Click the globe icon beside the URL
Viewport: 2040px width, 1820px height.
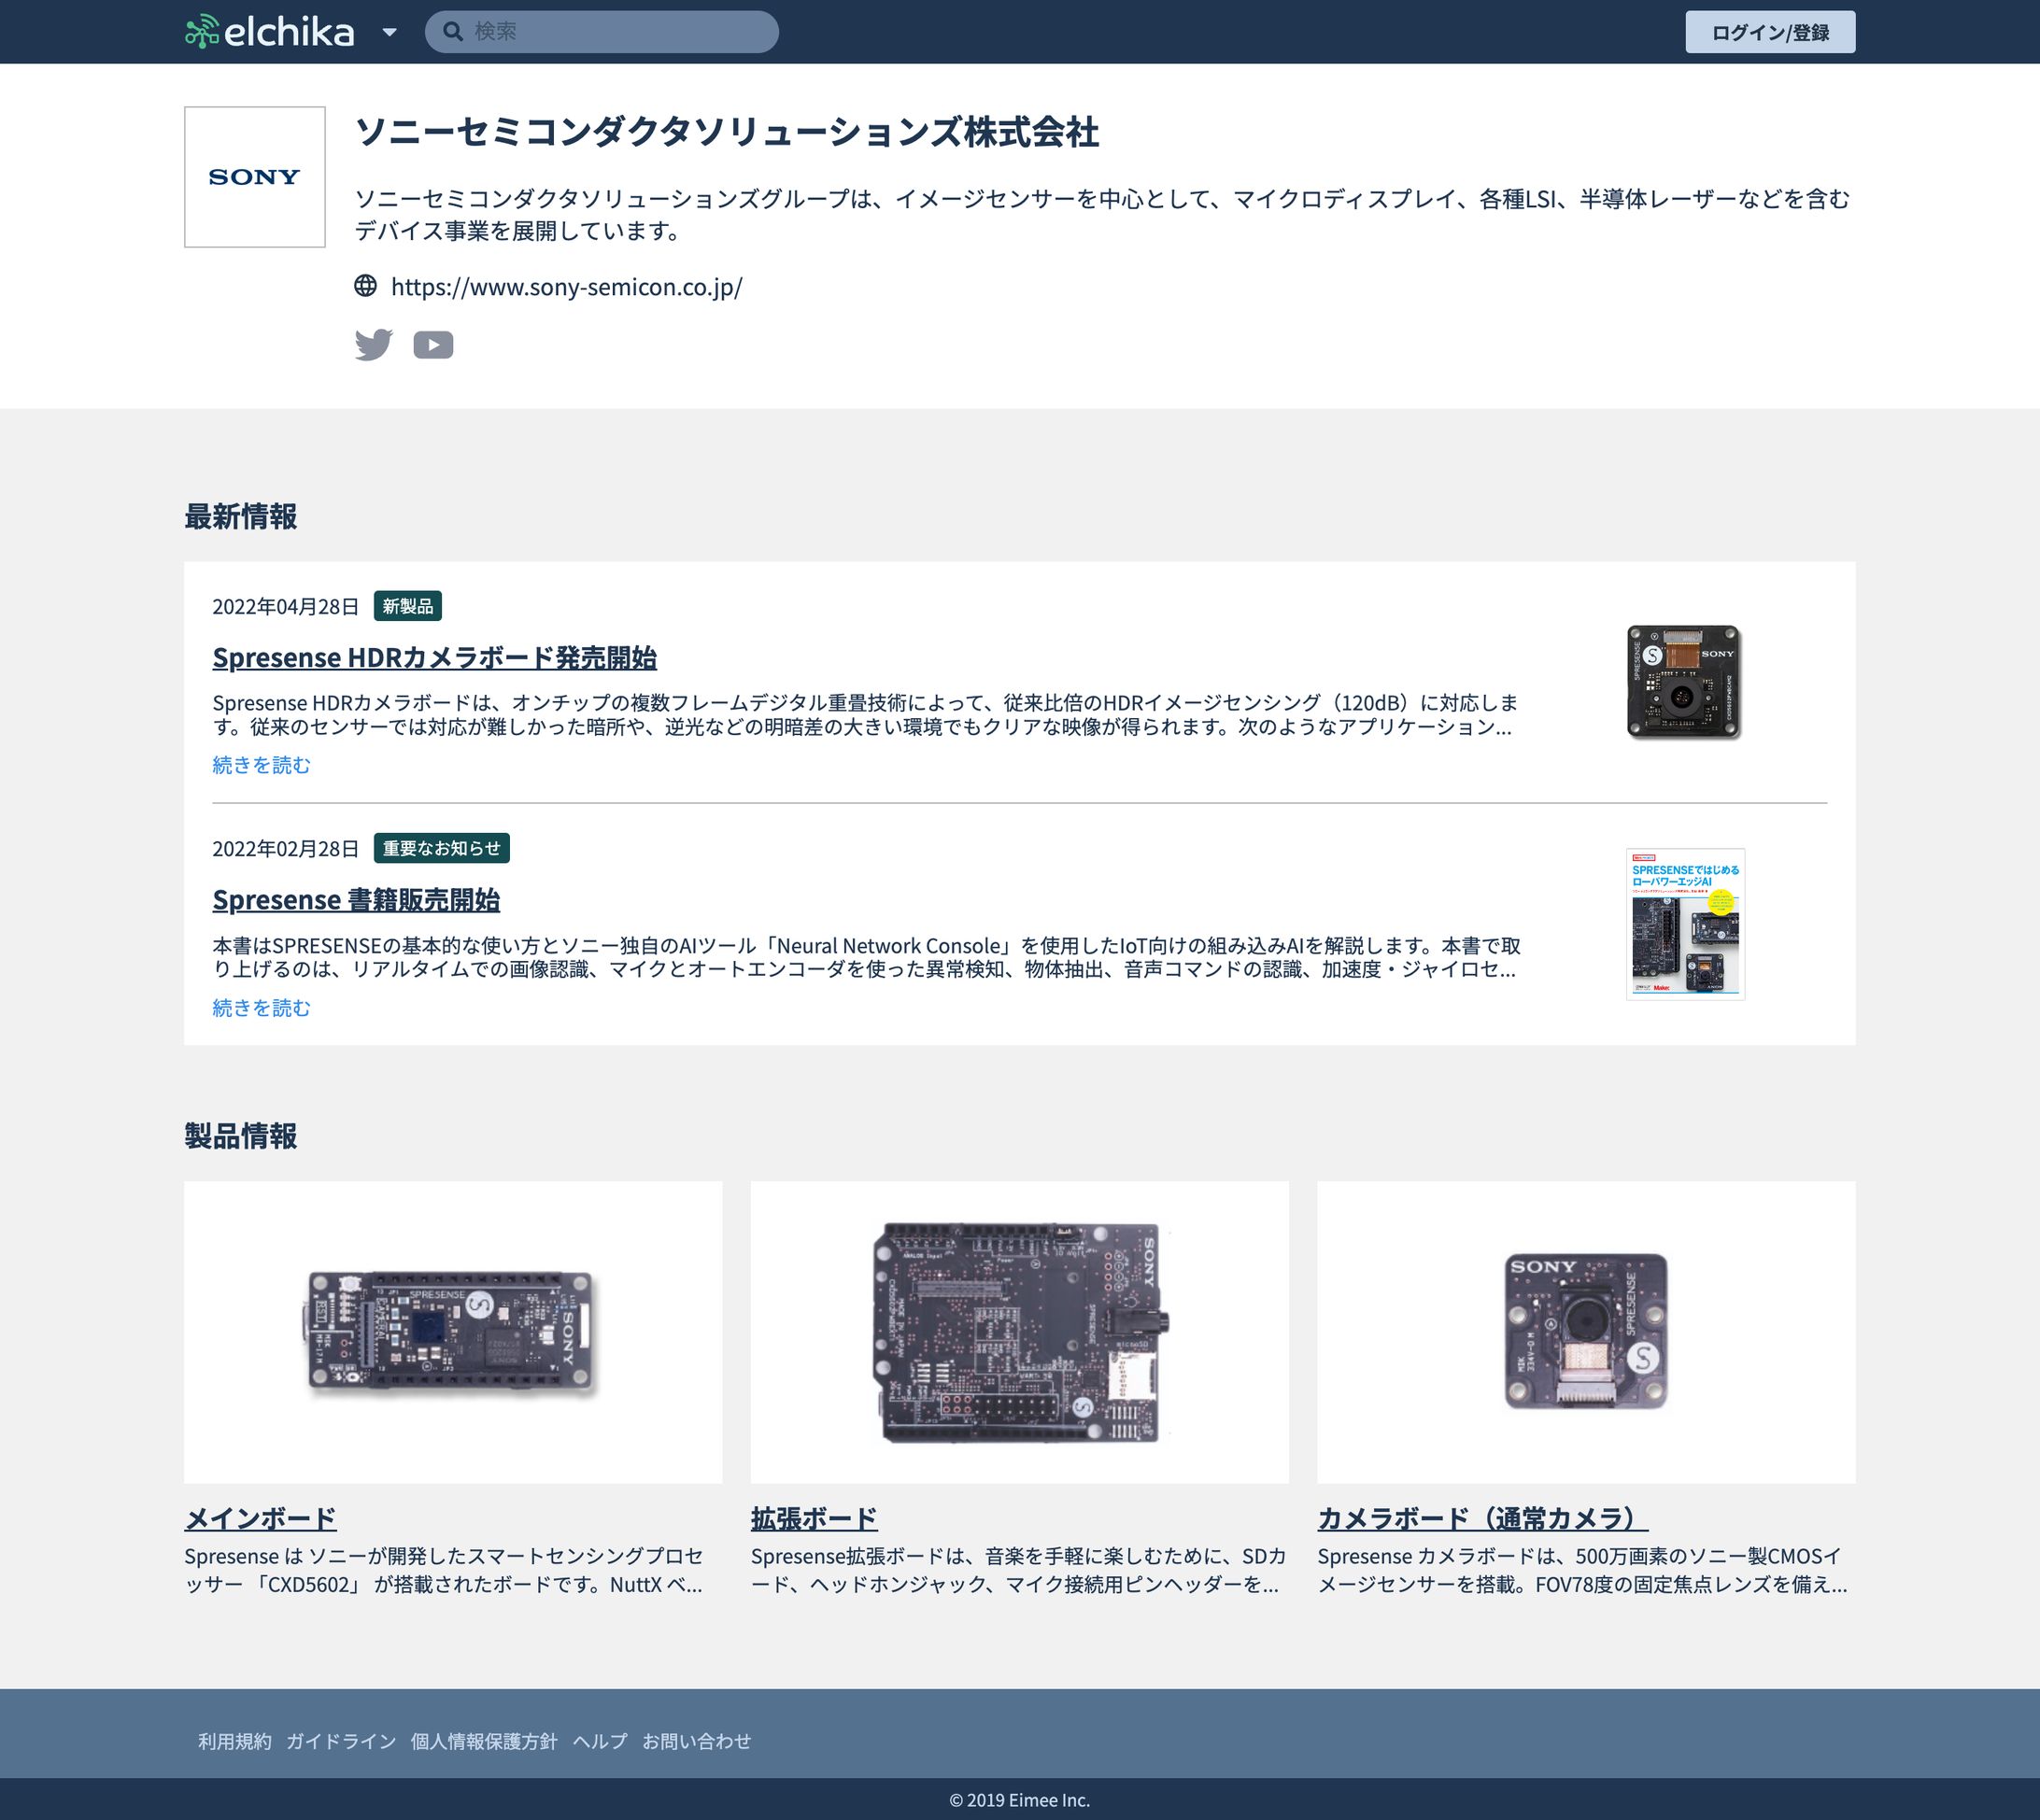pyautogui.click(x=366, y=286)
